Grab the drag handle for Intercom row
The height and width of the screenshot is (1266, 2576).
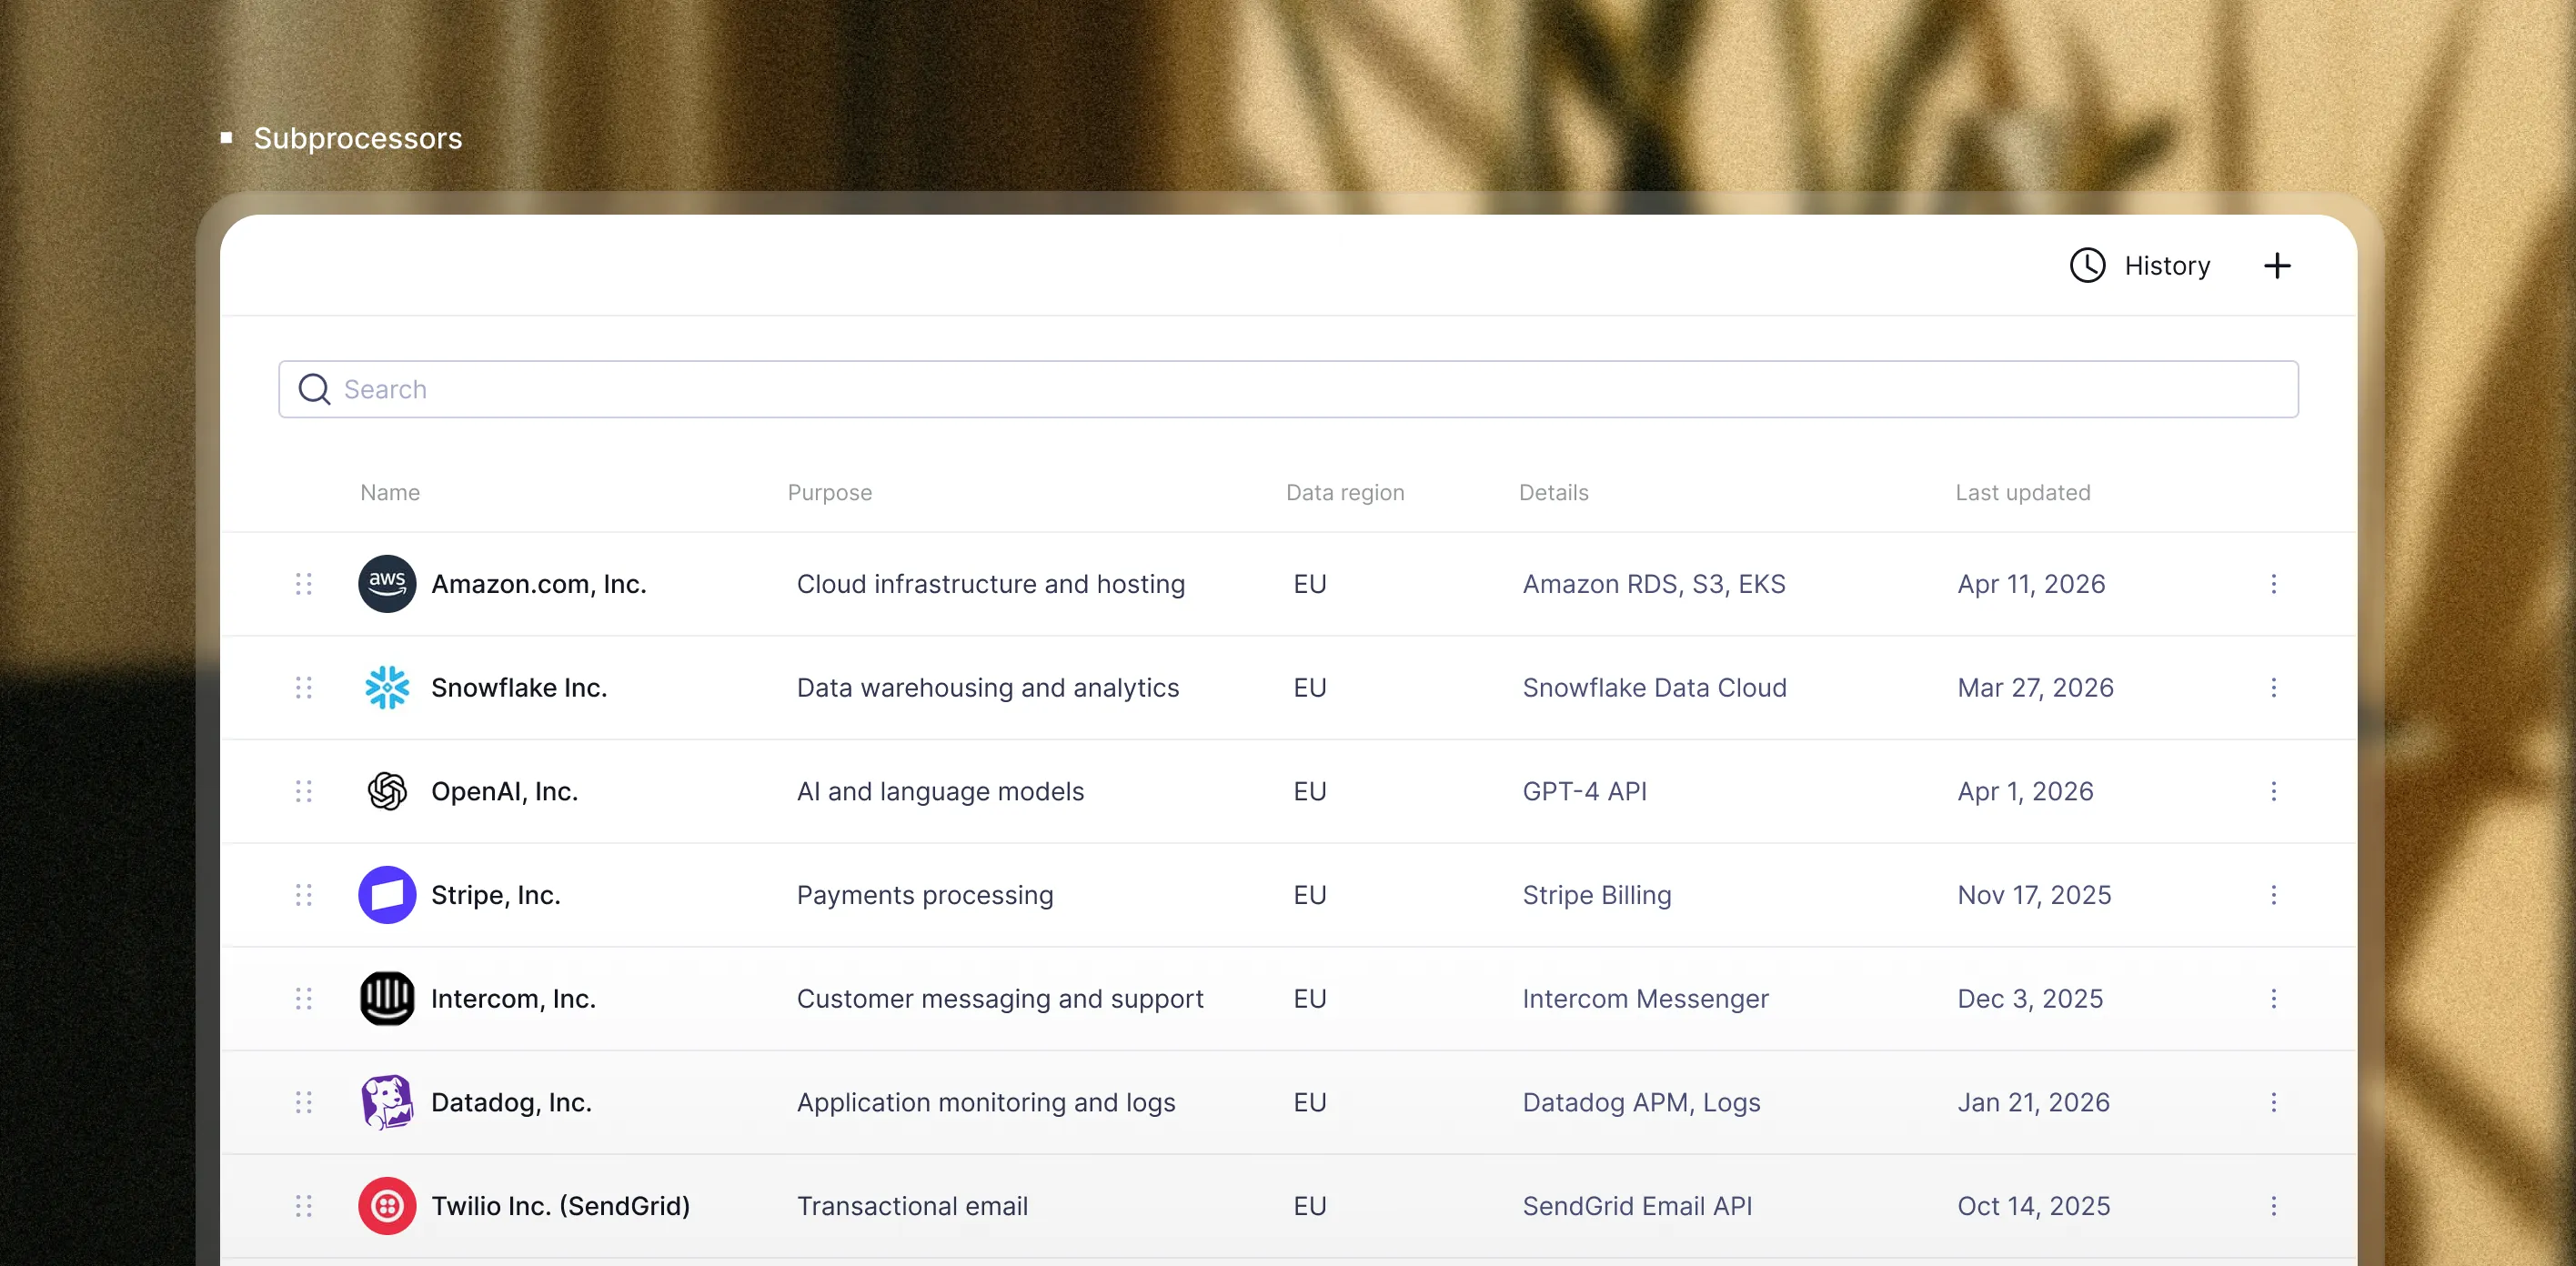[304, 998]
